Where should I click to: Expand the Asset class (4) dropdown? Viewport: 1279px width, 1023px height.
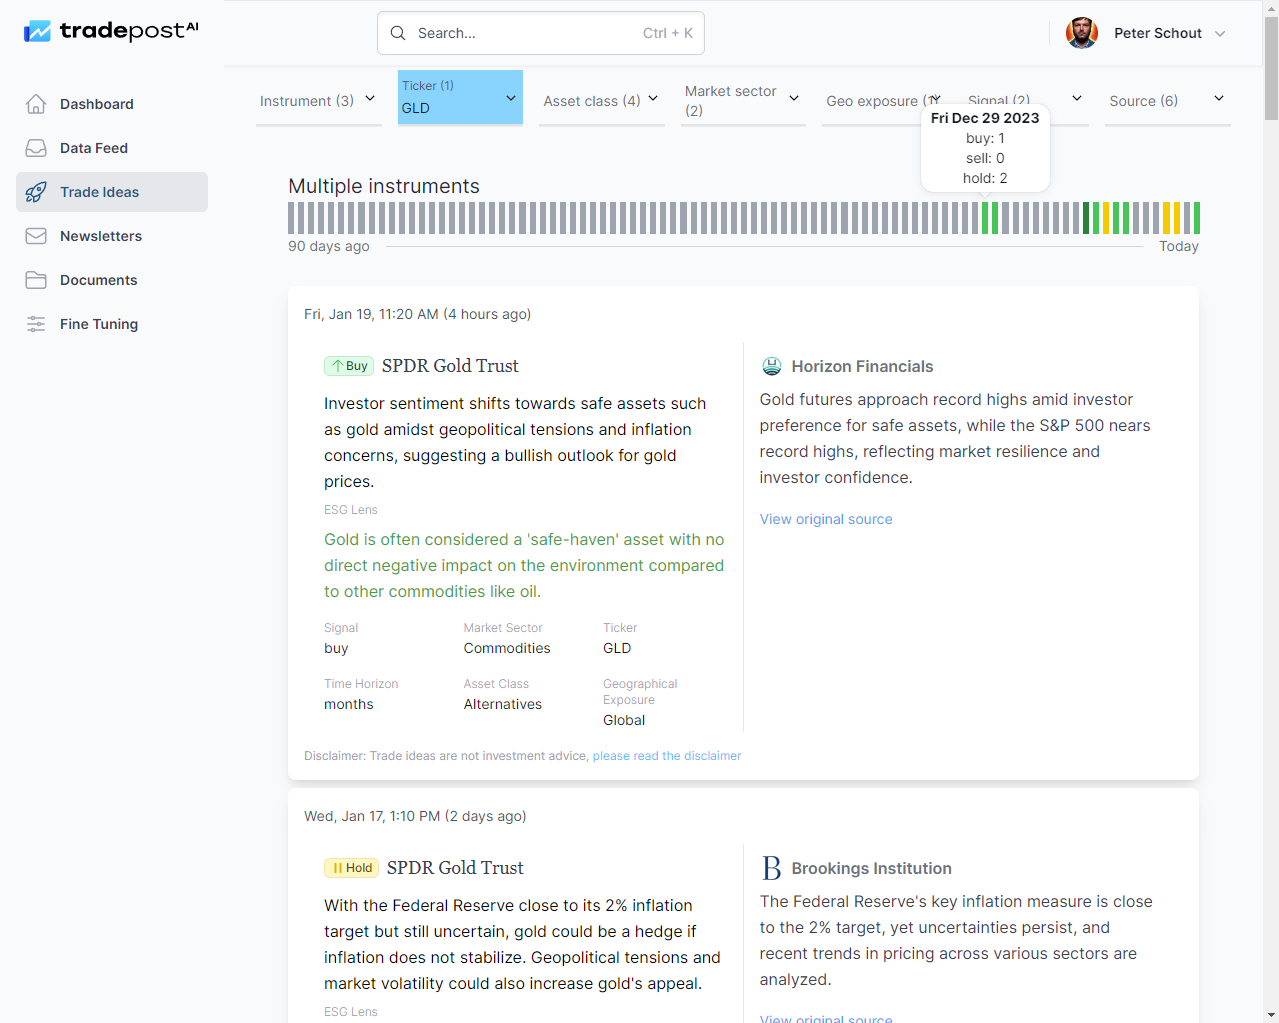tap(601, 100)
